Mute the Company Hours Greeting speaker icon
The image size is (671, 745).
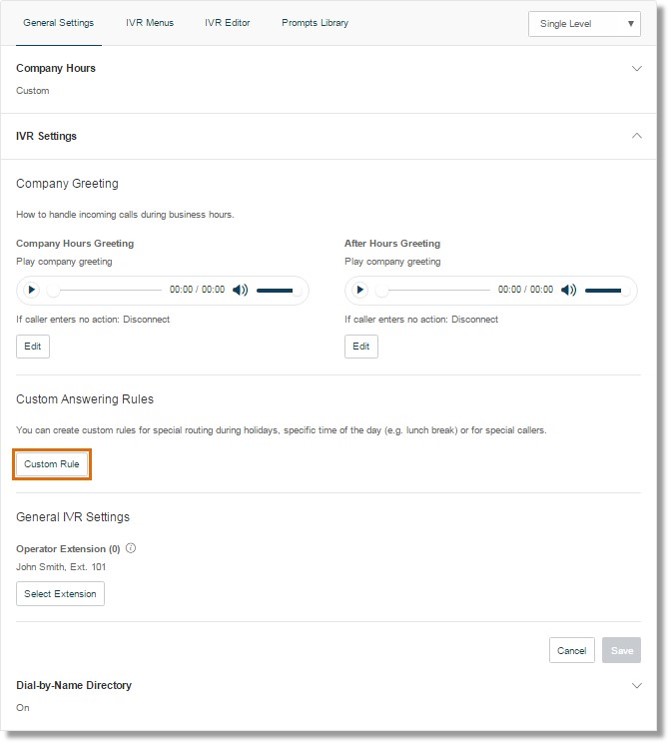point(240,290)
